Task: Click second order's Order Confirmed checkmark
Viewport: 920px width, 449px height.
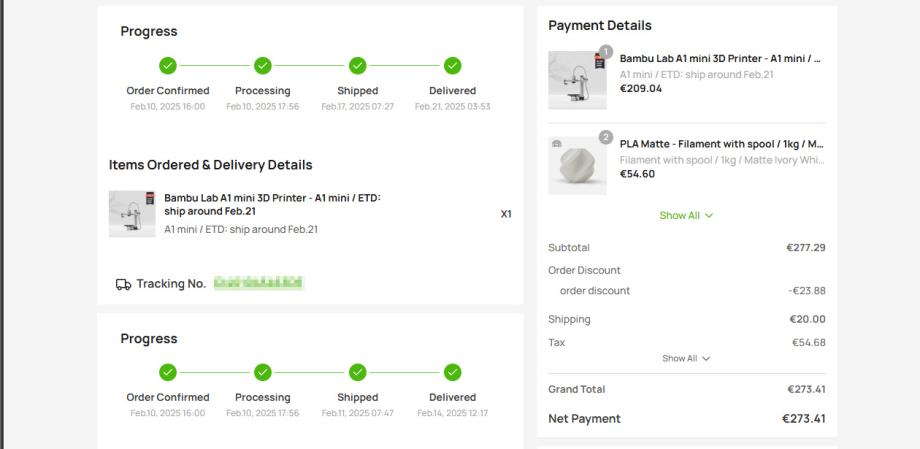Action: (168, 373)
